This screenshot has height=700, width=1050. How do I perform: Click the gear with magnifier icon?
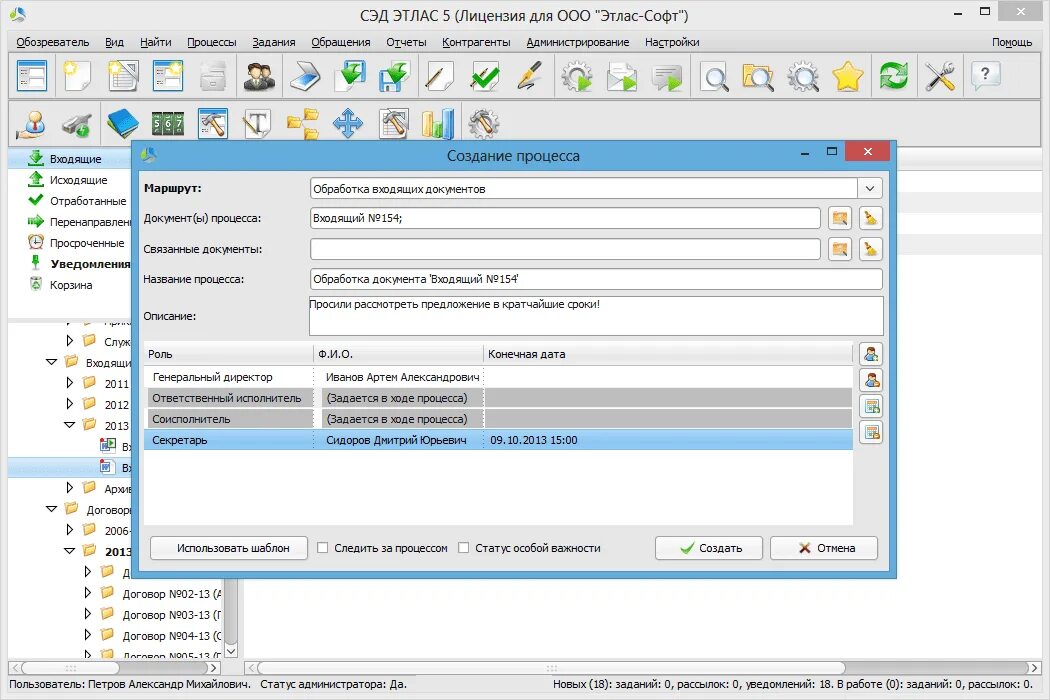click(x=803, y=76)
